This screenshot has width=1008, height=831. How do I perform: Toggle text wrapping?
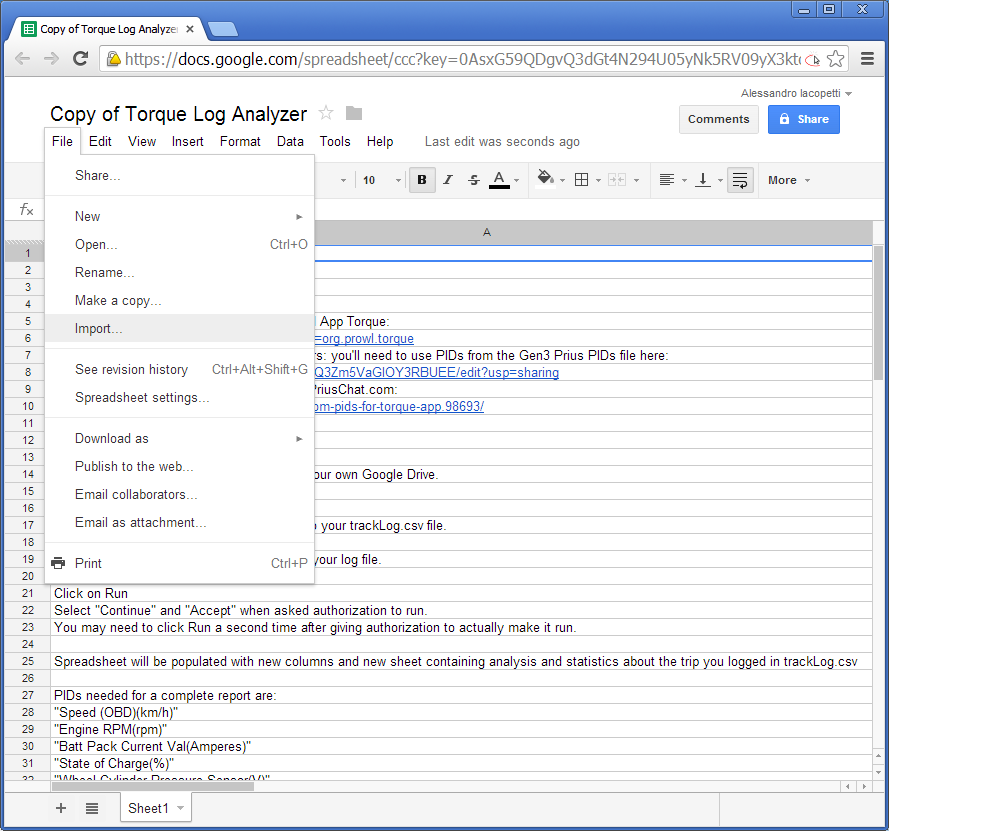739,180
